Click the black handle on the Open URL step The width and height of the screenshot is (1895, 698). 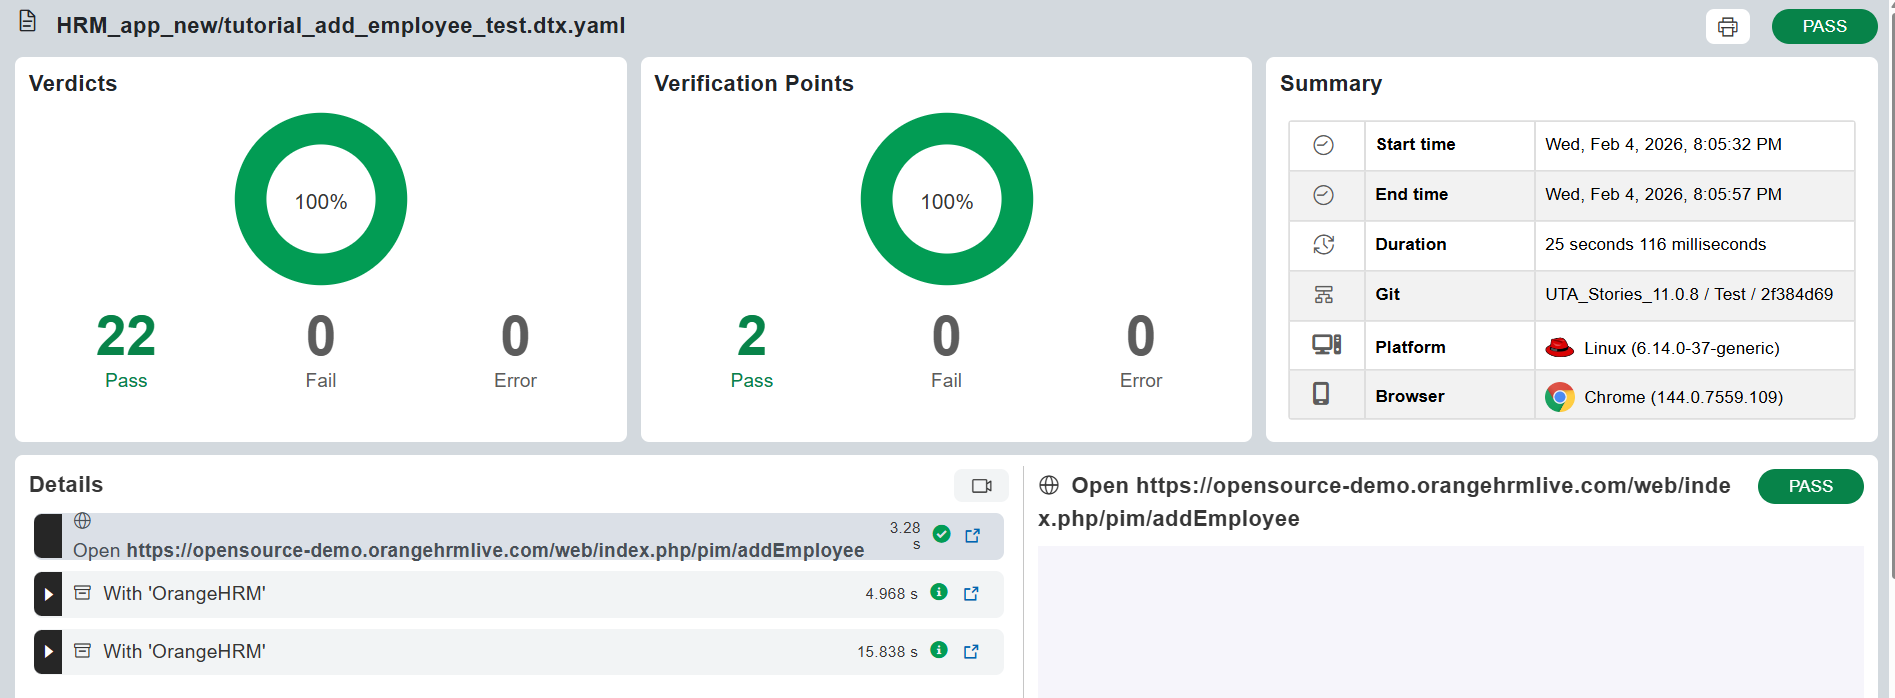pos(48,536)
